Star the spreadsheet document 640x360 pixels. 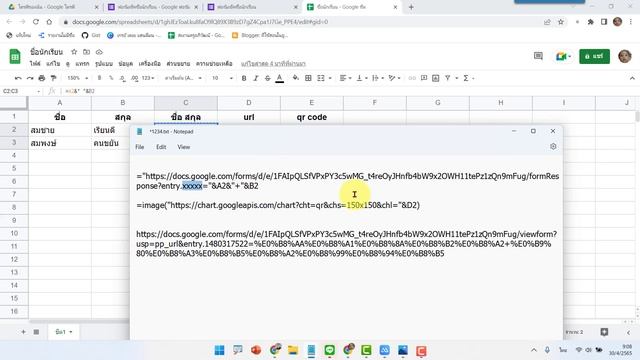(74, 52)
